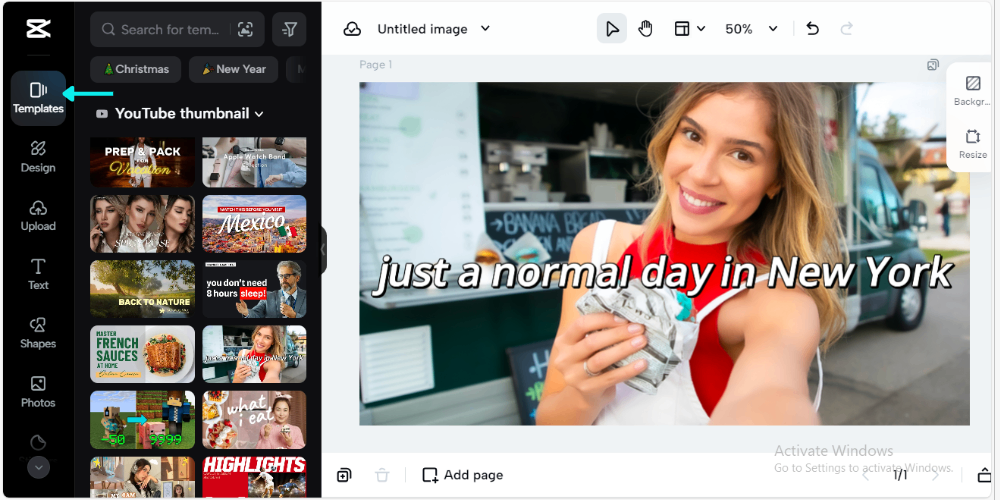1000x500 pixels.
Task: Expand sidebar with down chevron button
Action: click(38, 467)
